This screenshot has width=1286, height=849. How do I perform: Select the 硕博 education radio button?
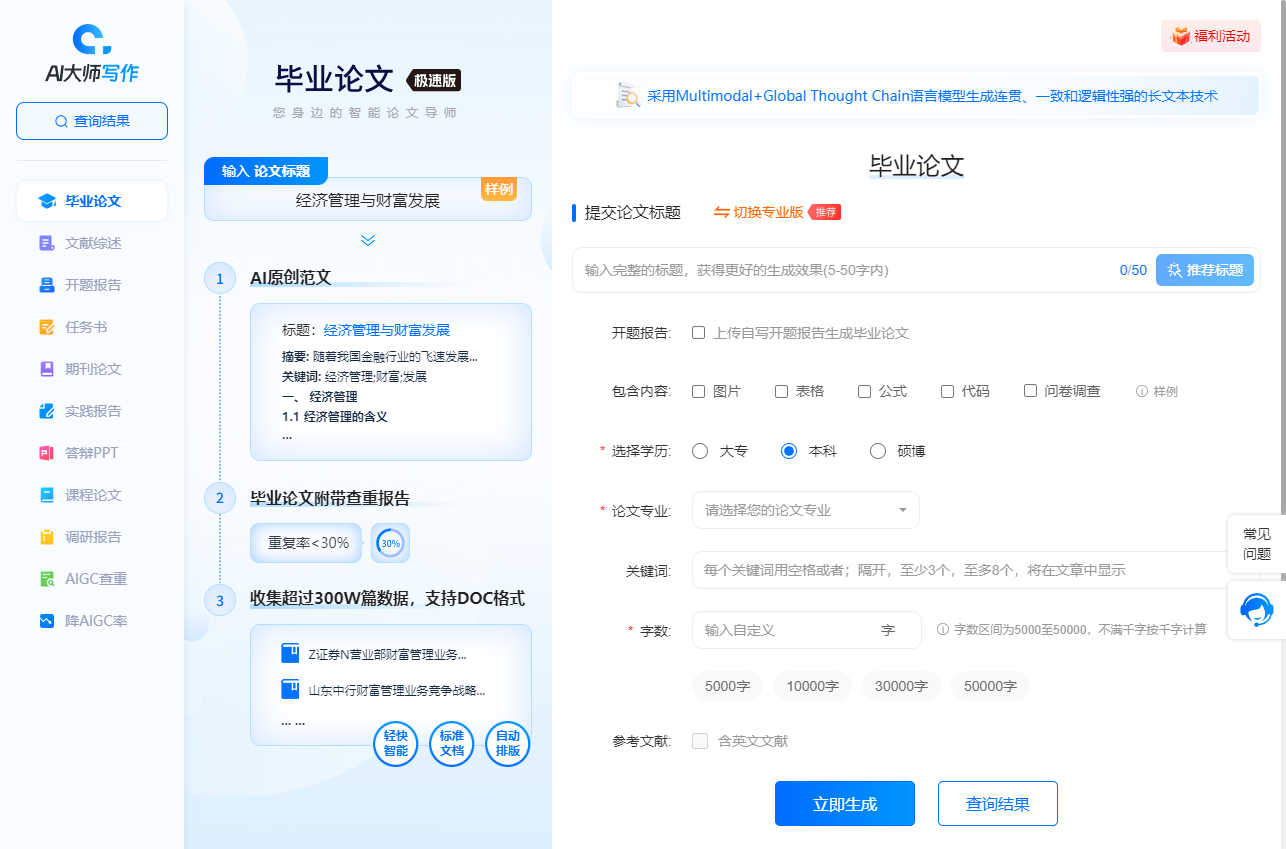[878, 451]
